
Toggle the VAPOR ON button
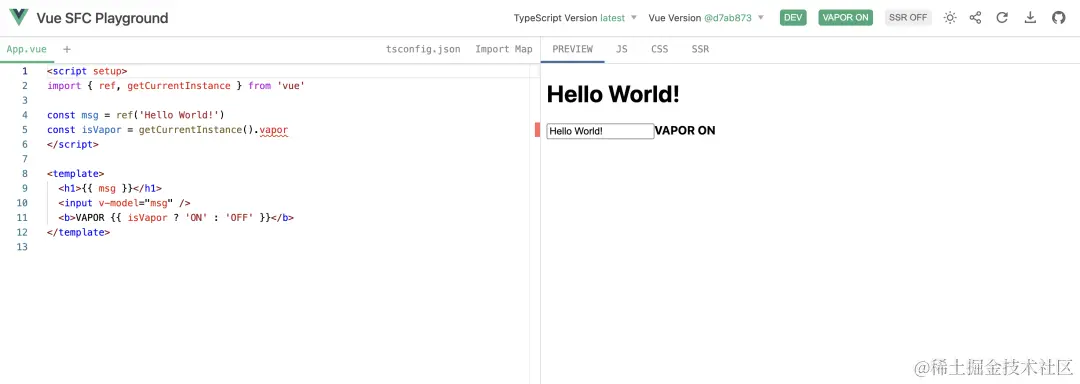[845, 18]
